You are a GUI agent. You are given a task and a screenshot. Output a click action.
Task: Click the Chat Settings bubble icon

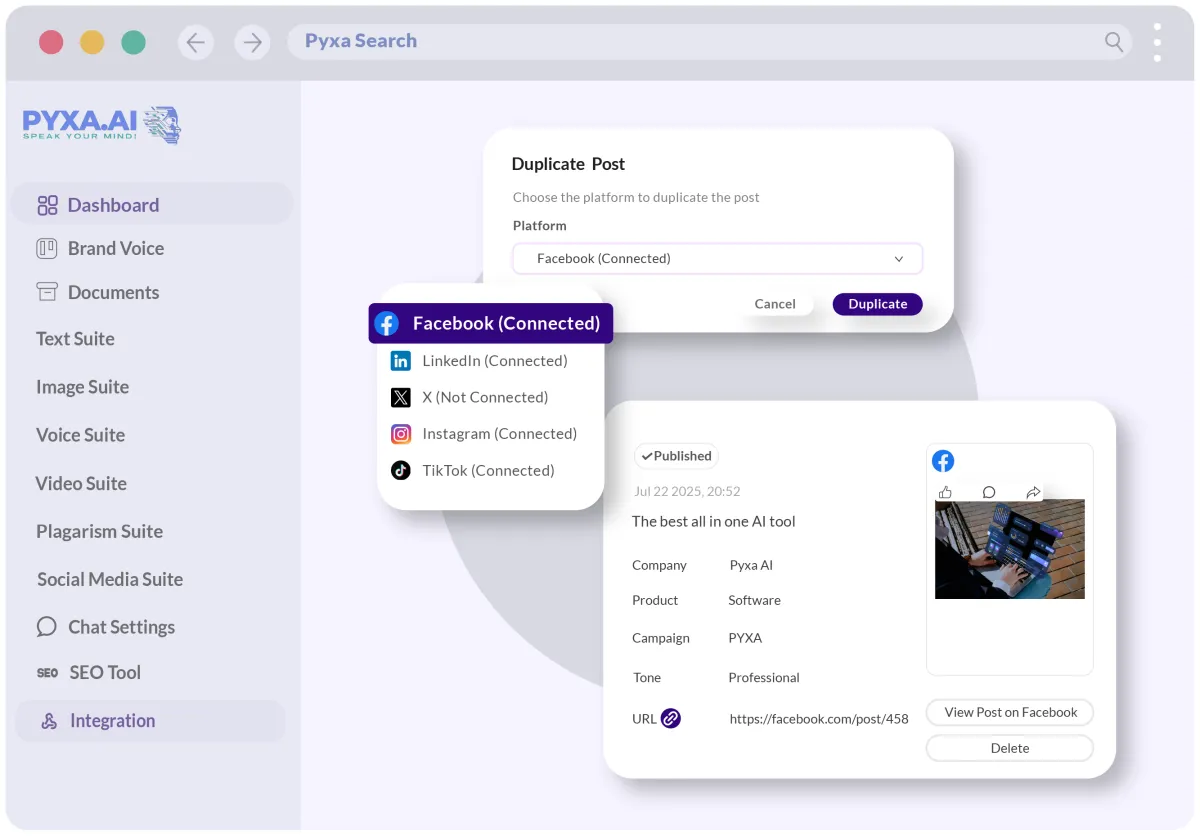tap(47, 627)
